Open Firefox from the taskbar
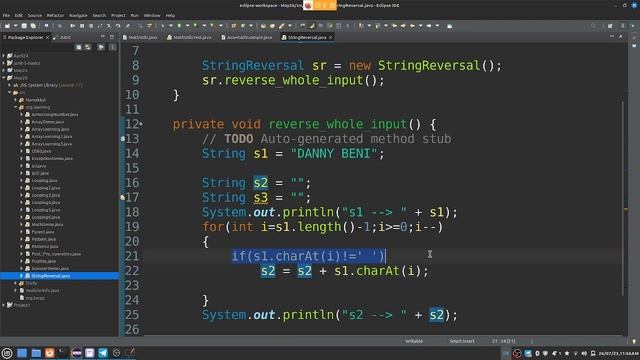The image size is (640, 360). tap(49, 353)
